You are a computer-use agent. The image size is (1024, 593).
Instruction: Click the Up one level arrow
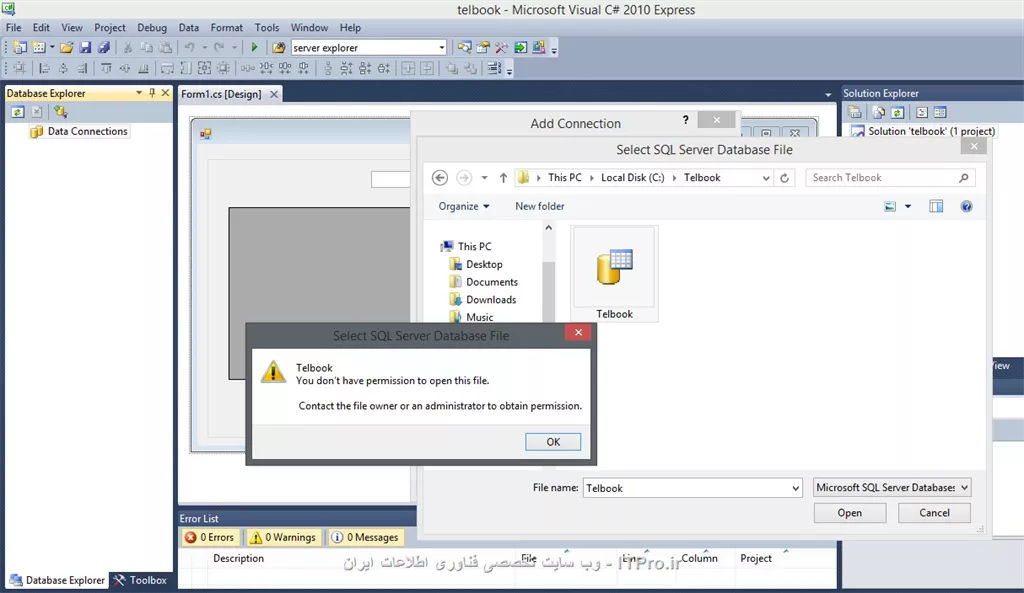coord(503,178)
